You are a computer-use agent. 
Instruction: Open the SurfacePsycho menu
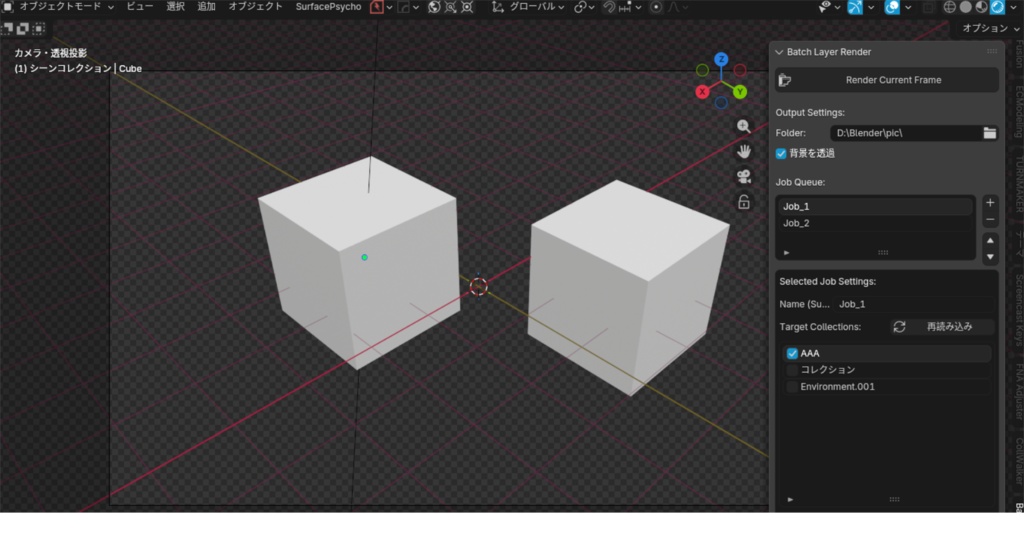point(328,7)
